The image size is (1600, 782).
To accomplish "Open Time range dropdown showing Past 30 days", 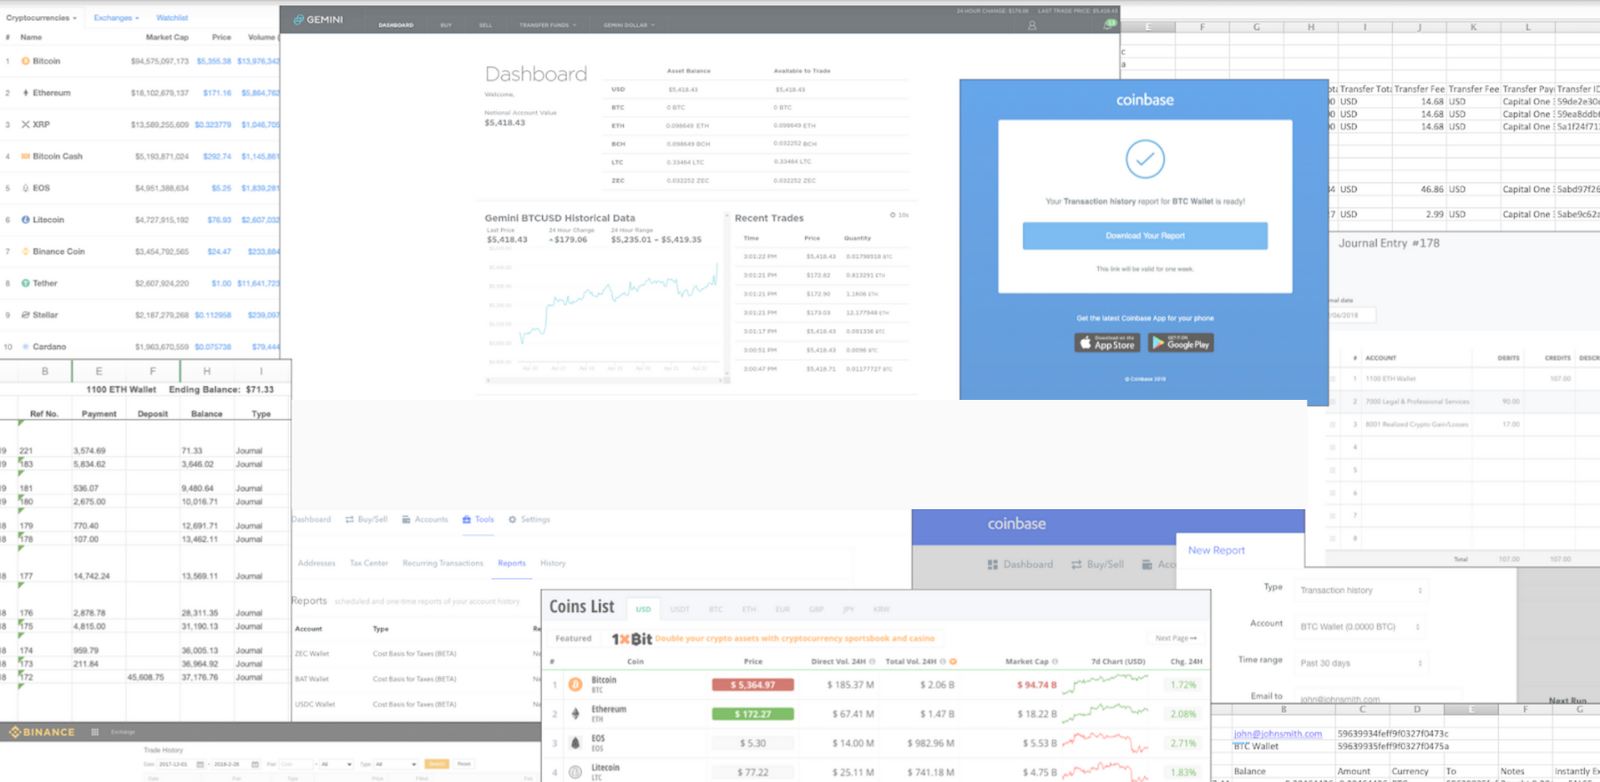I will (1361, 663).
